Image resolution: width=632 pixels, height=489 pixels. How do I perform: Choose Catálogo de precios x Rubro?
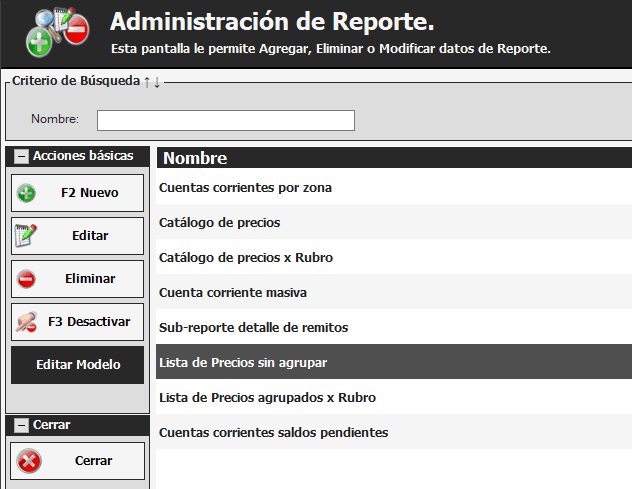[245, 257]
